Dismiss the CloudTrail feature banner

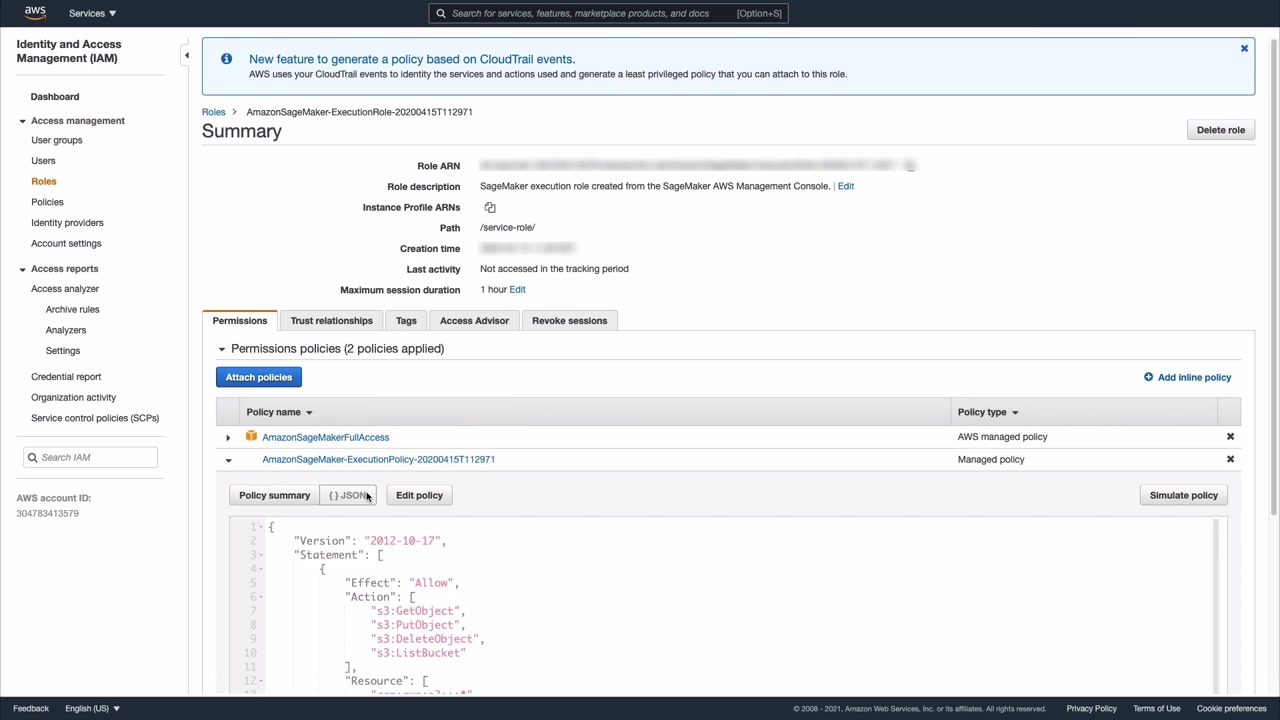click(x=1244, y=48)
